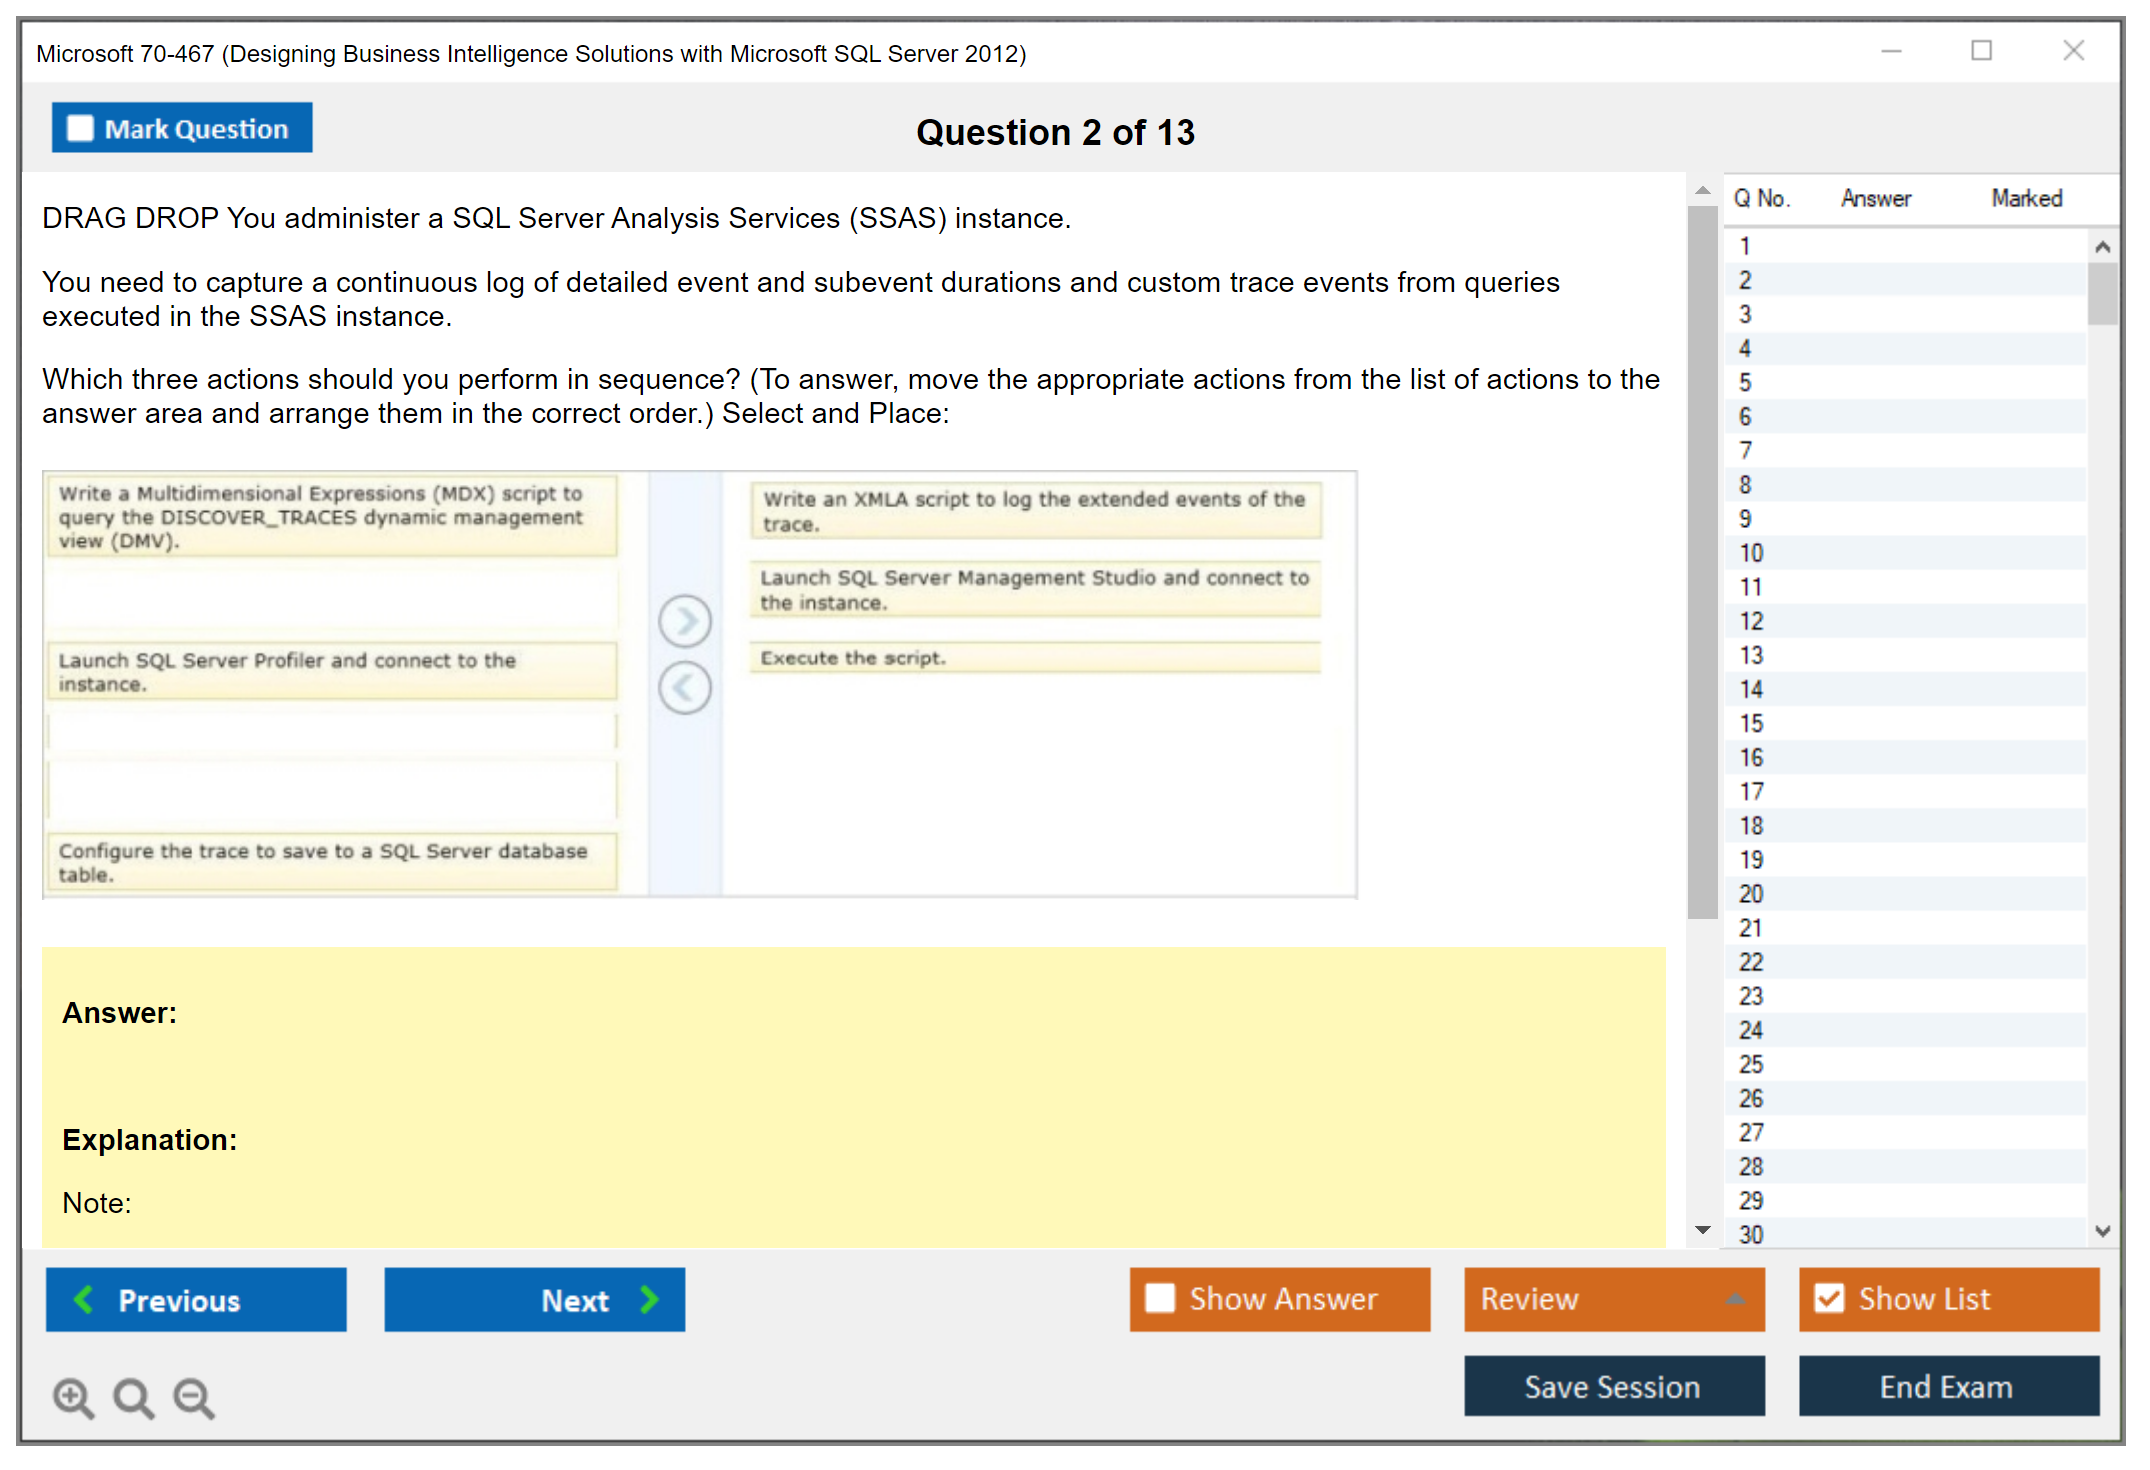Click the middle magnifier search icon
Image resolution: width=2150 pixels, height=1470 pixels.
pos(133,1398)
